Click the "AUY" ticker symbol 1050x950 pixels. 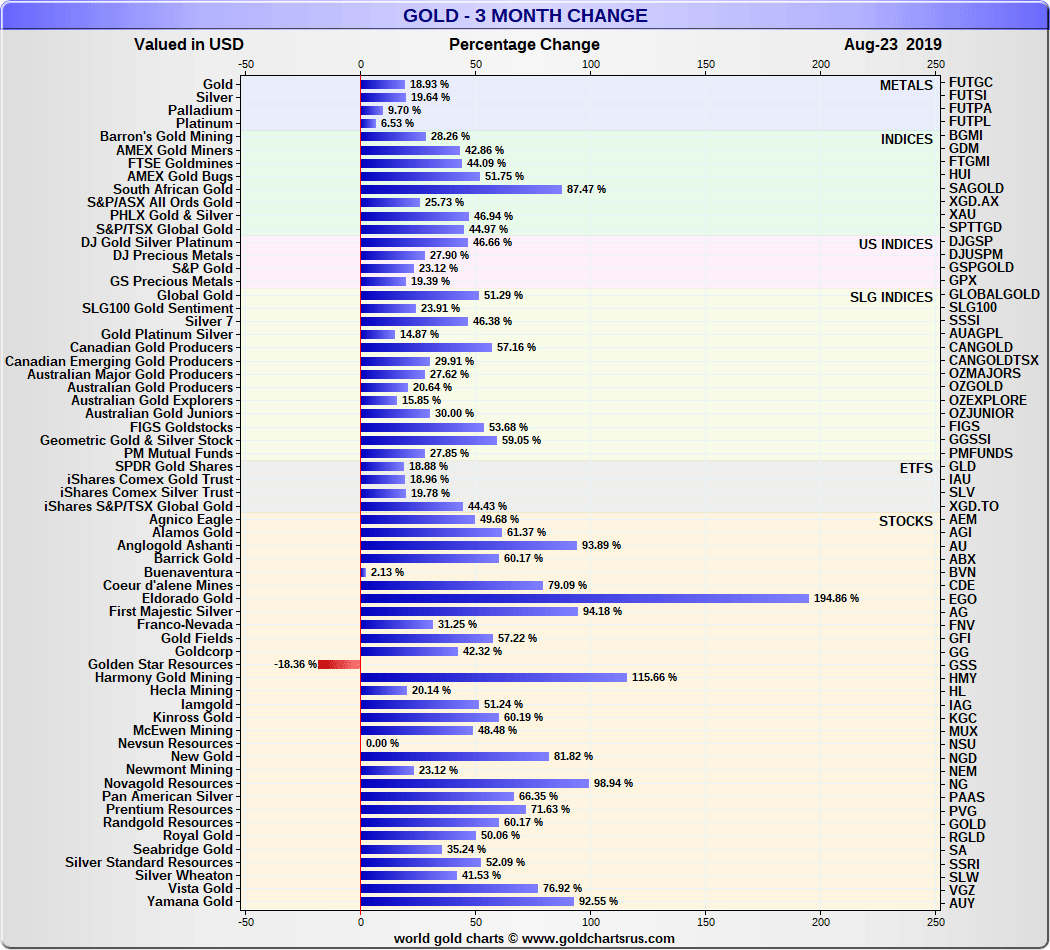click(x=962, y=902)
